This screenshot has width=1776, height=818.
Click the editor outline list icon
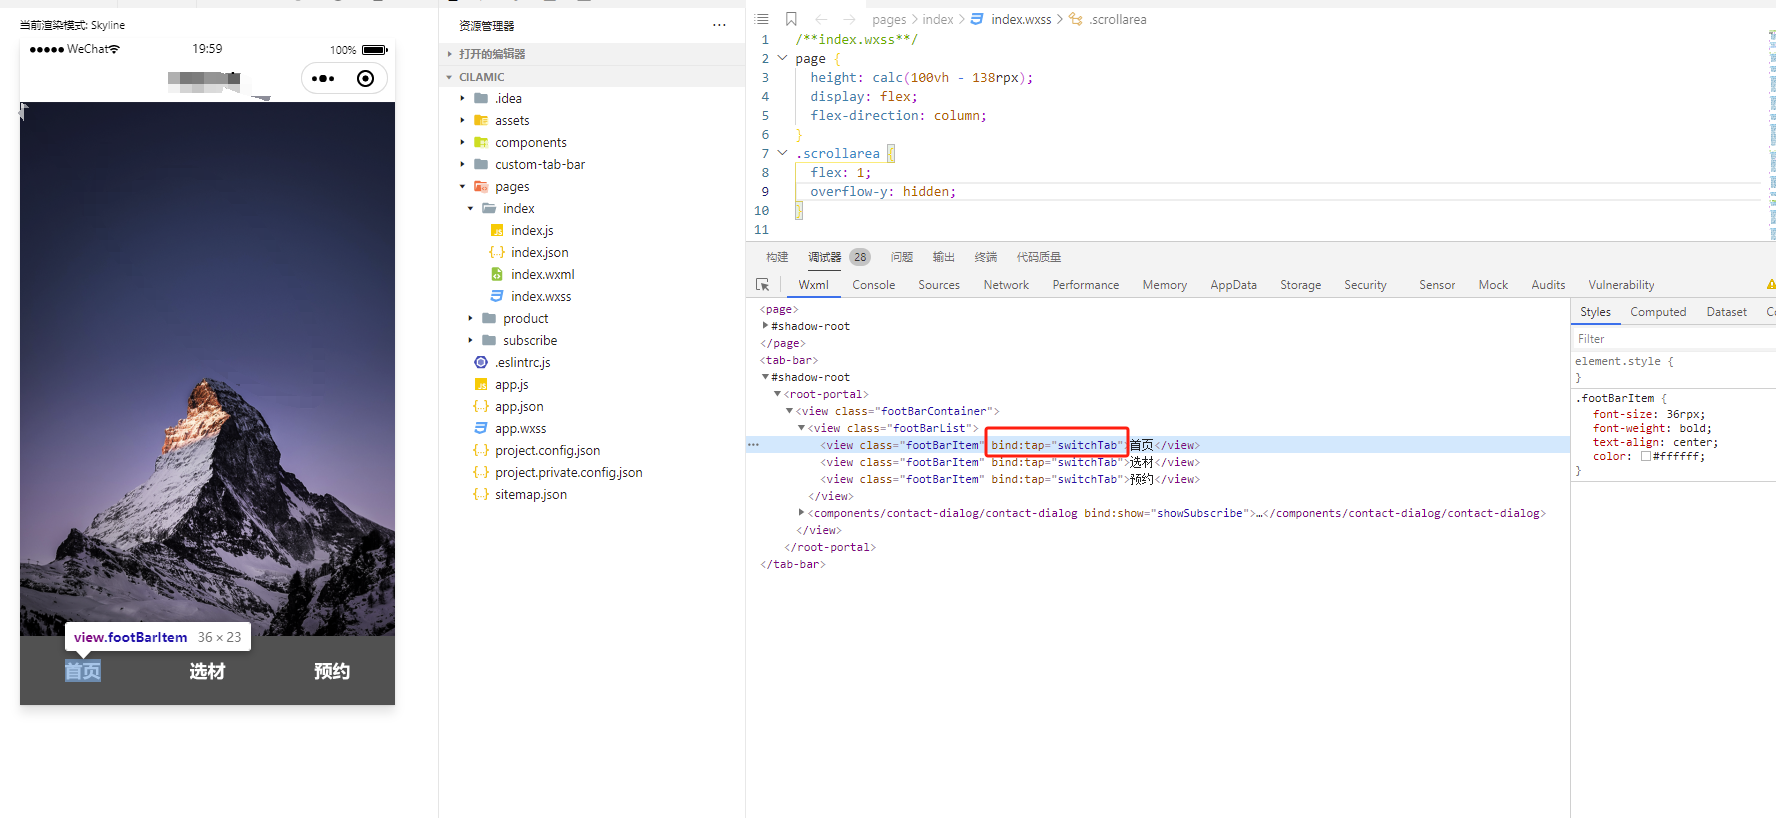tap(761, 19)
